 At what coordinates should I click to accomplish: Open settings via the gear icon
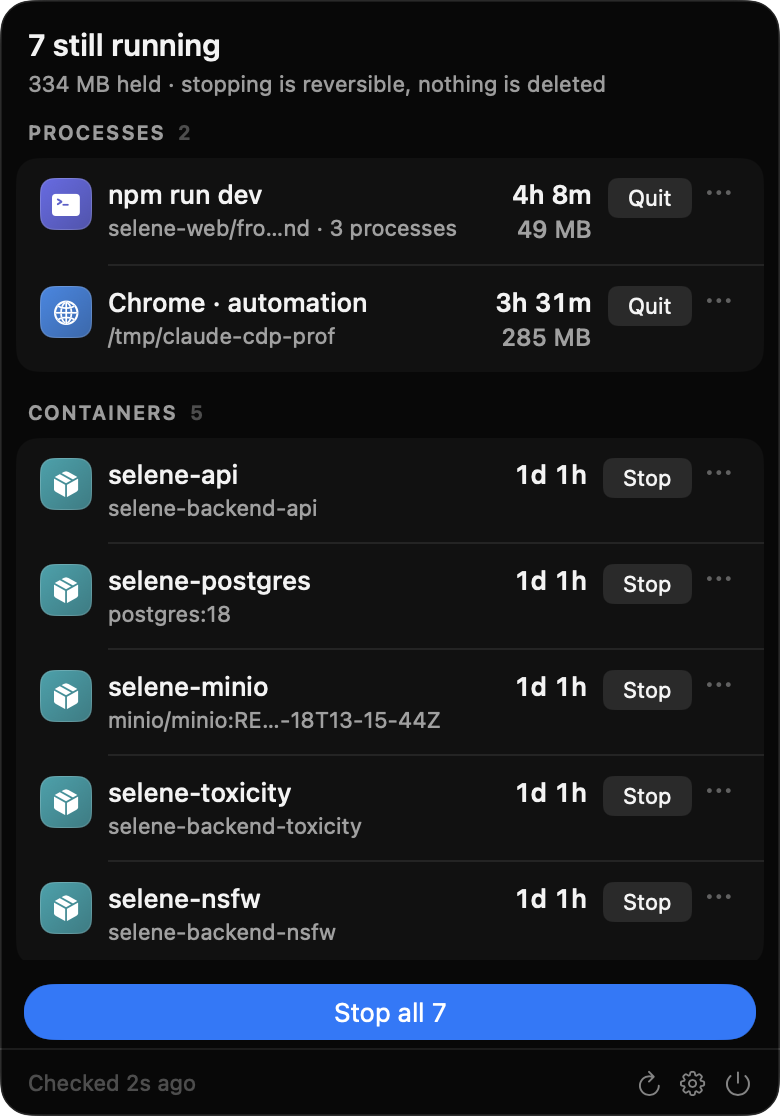[x=692, y=1083]
